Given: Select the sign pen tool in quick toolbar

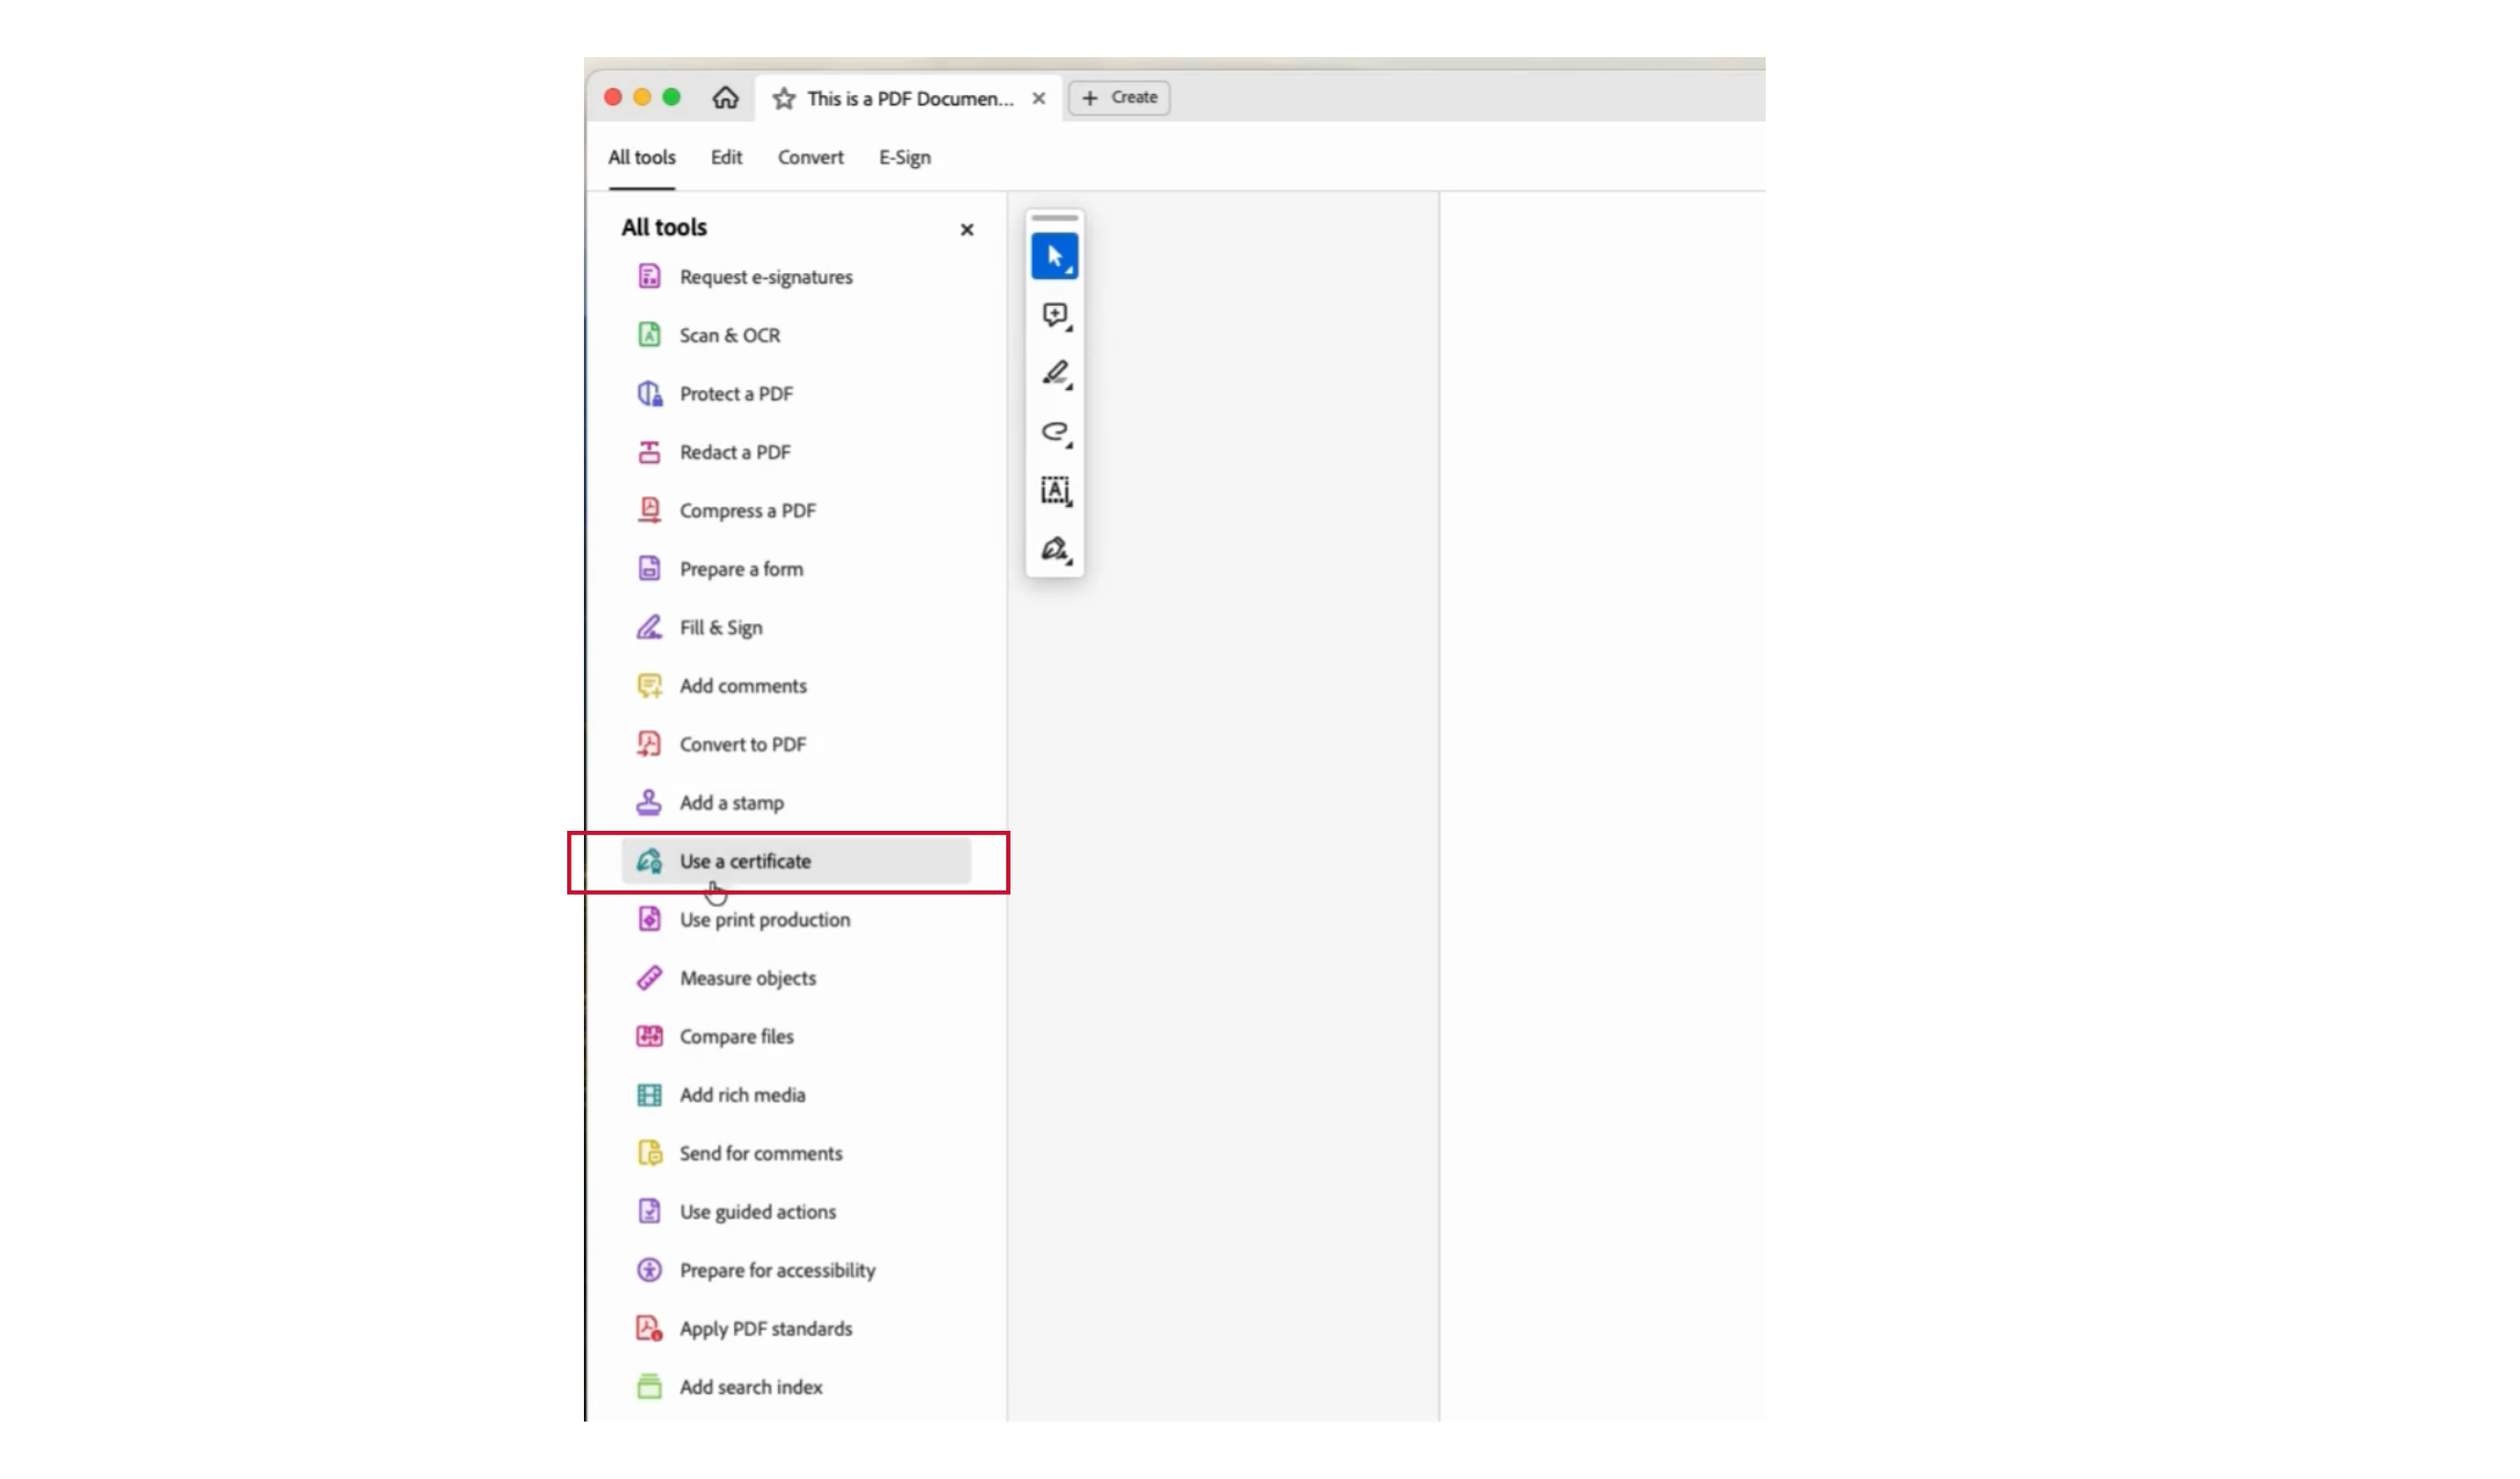Looking at the screenshot, I should [1055, 549].
